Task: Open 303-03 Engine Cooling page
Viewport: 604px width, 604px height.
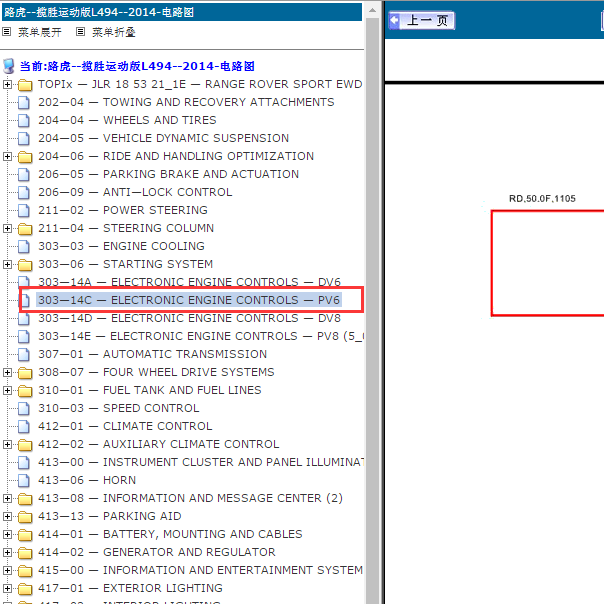Action: 121,246
